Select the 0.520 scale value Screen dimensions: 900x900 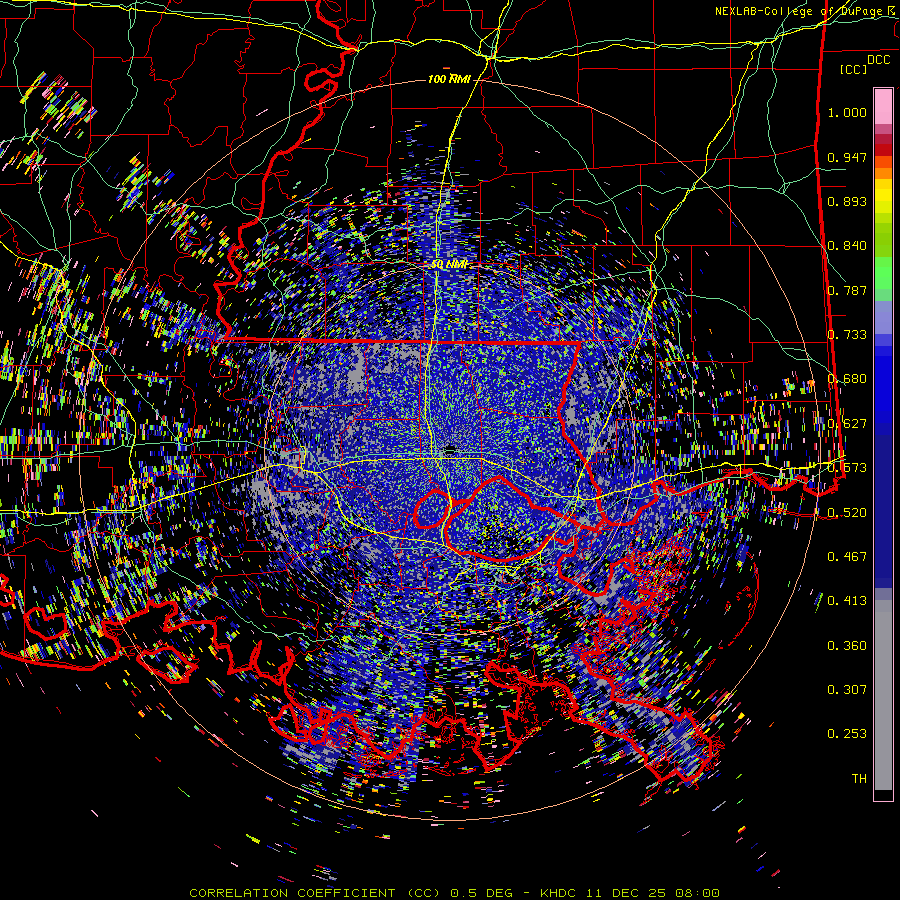(847, 512)
